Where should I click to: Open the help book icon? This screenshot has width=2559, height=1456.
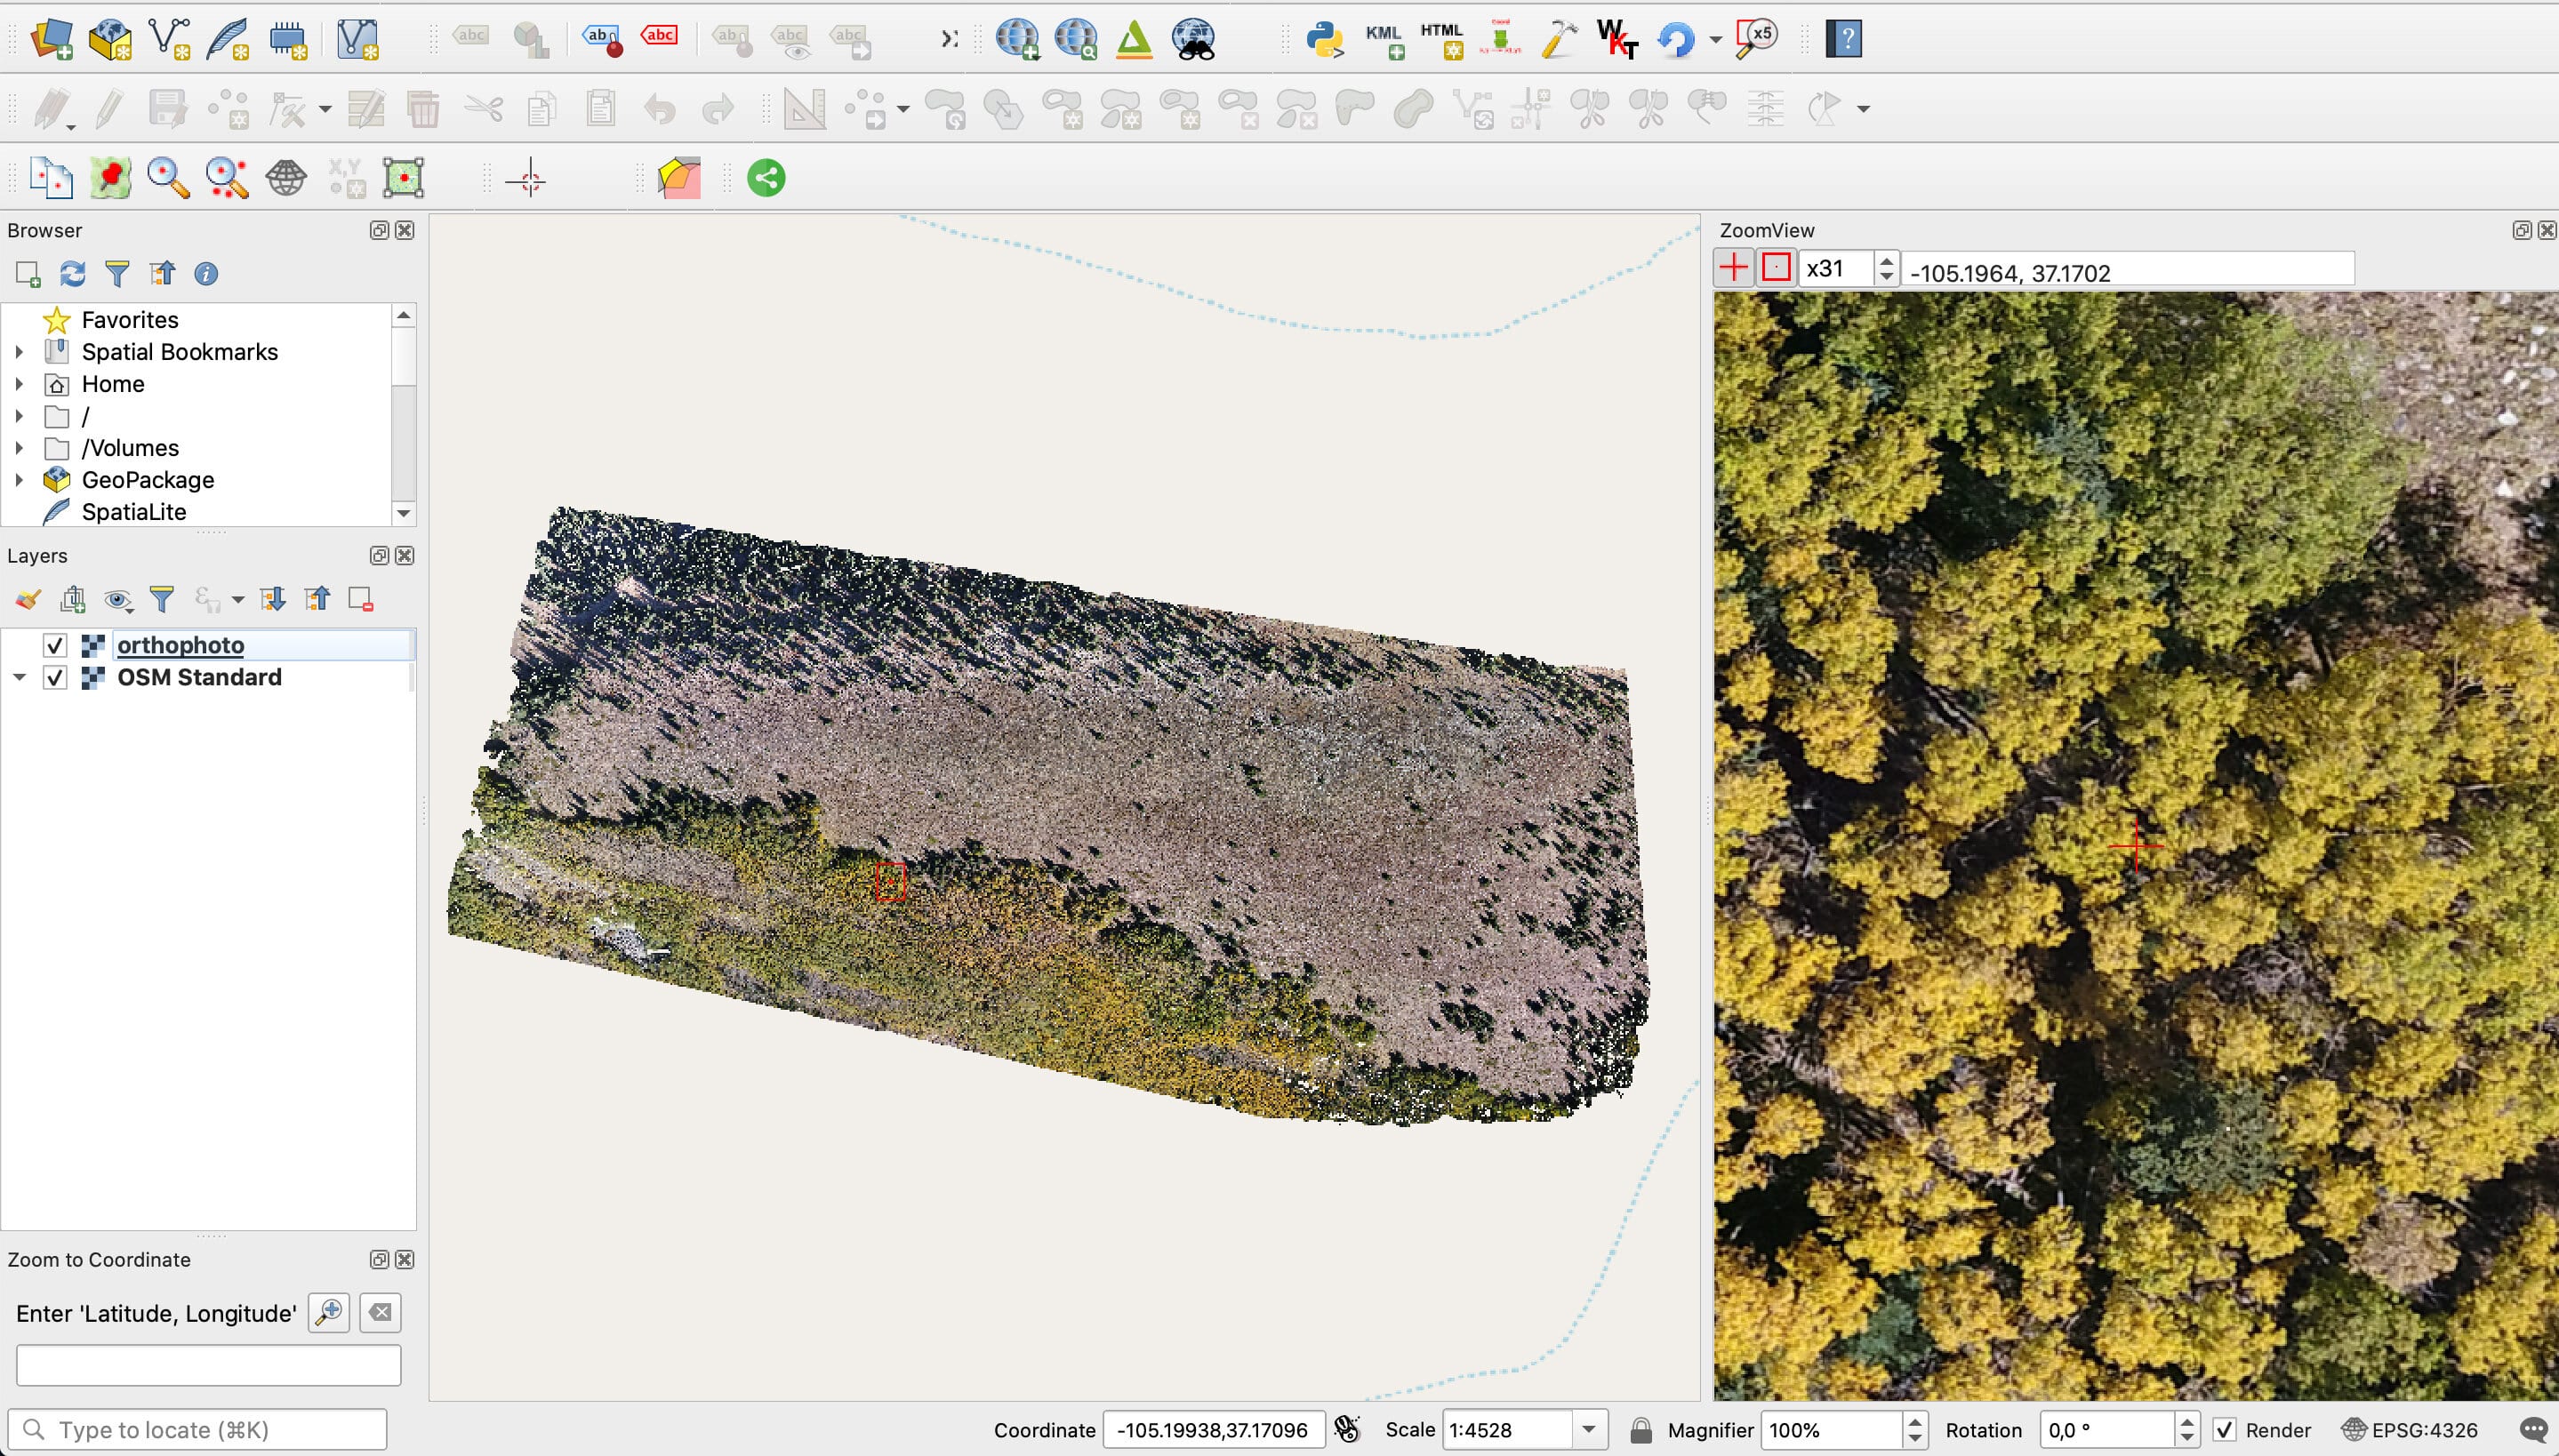coord(1843,39)
